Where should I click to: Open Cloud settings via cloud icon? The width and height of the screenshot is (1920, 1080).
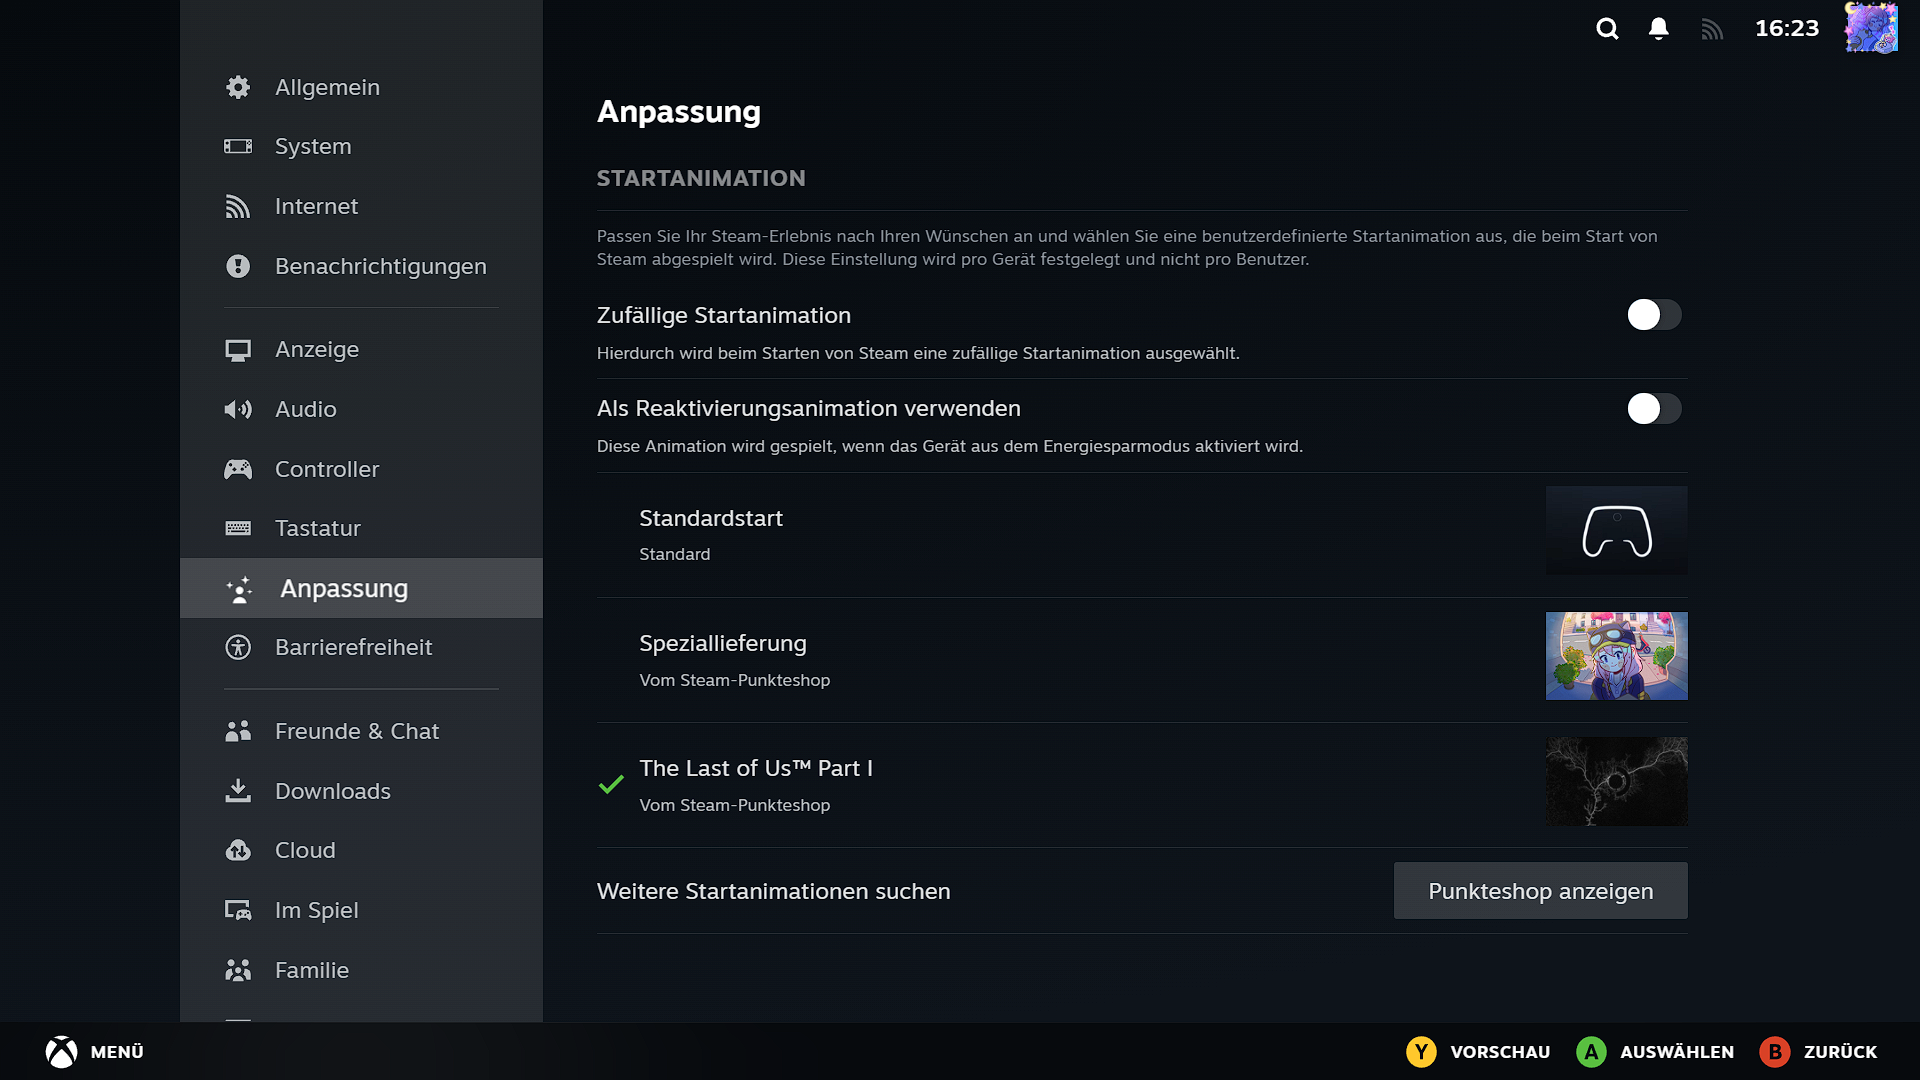click(238, 850)
